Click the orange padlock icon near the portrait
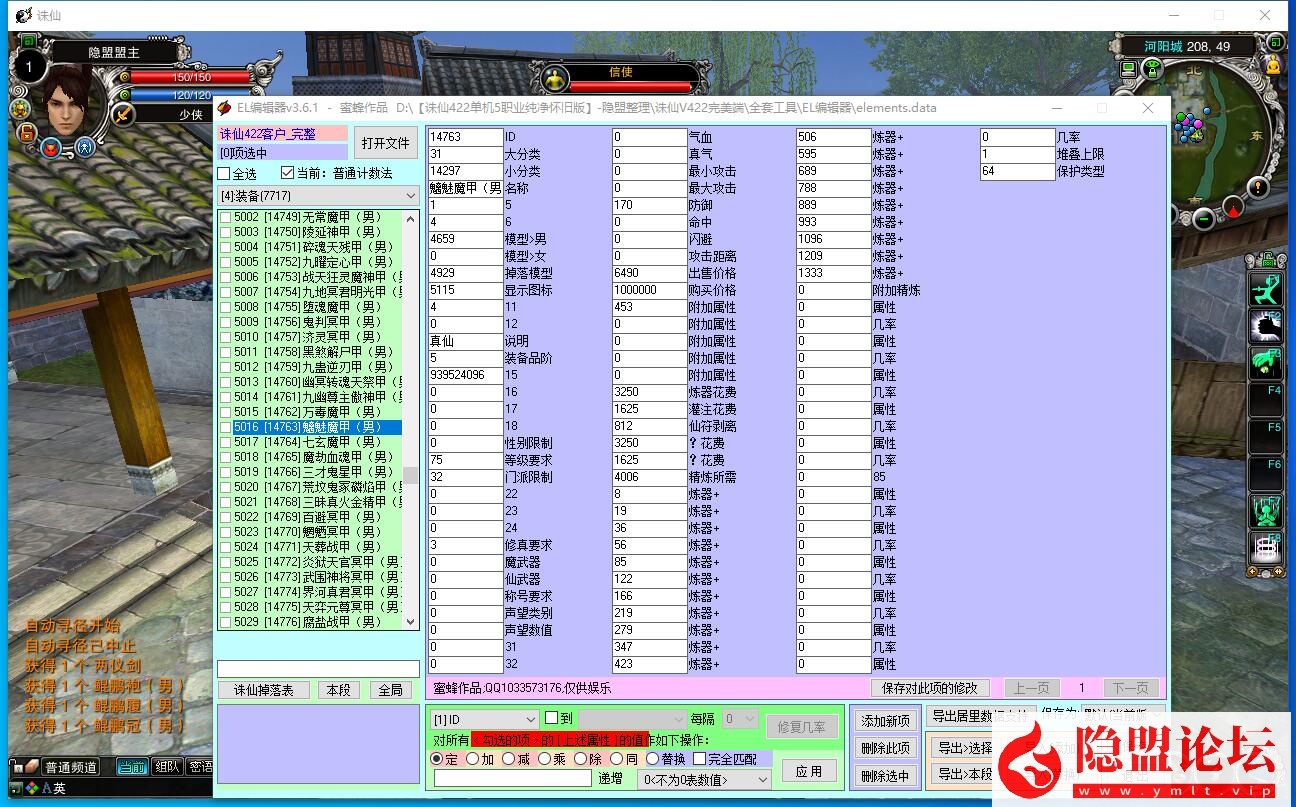 tap(26, 132)
